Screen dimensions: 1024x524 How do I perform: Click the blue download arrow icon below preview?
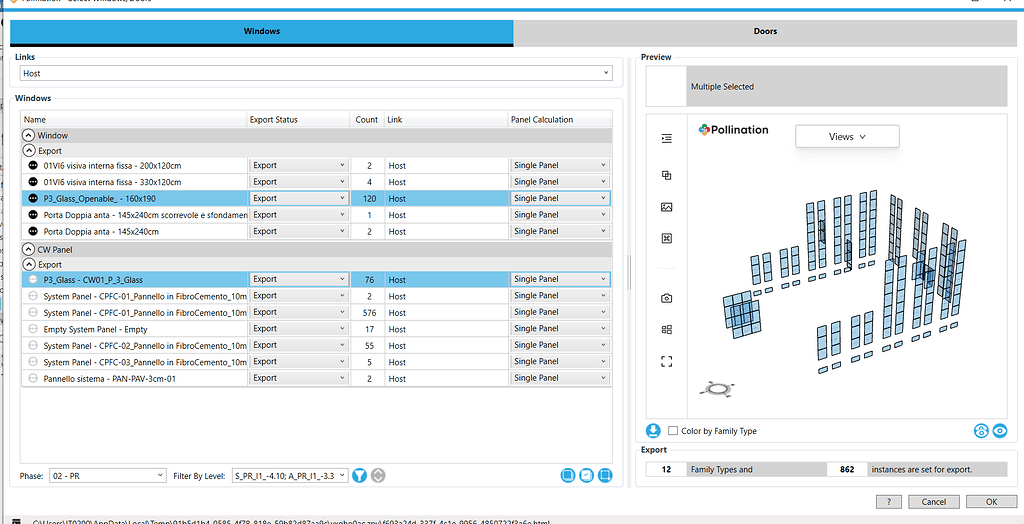(653, 431)
